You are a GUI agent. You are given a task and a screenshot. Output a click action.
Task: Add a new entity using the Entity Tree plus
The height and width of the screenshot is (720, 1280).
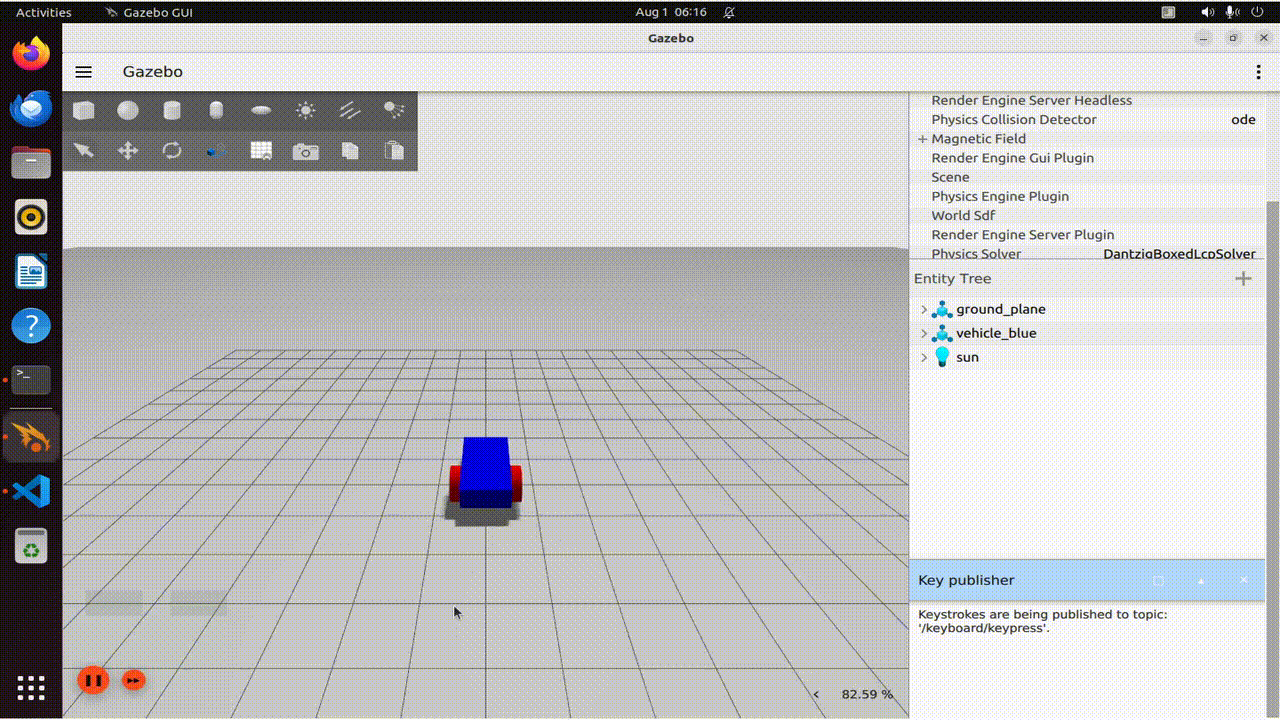coord(1243,279)
